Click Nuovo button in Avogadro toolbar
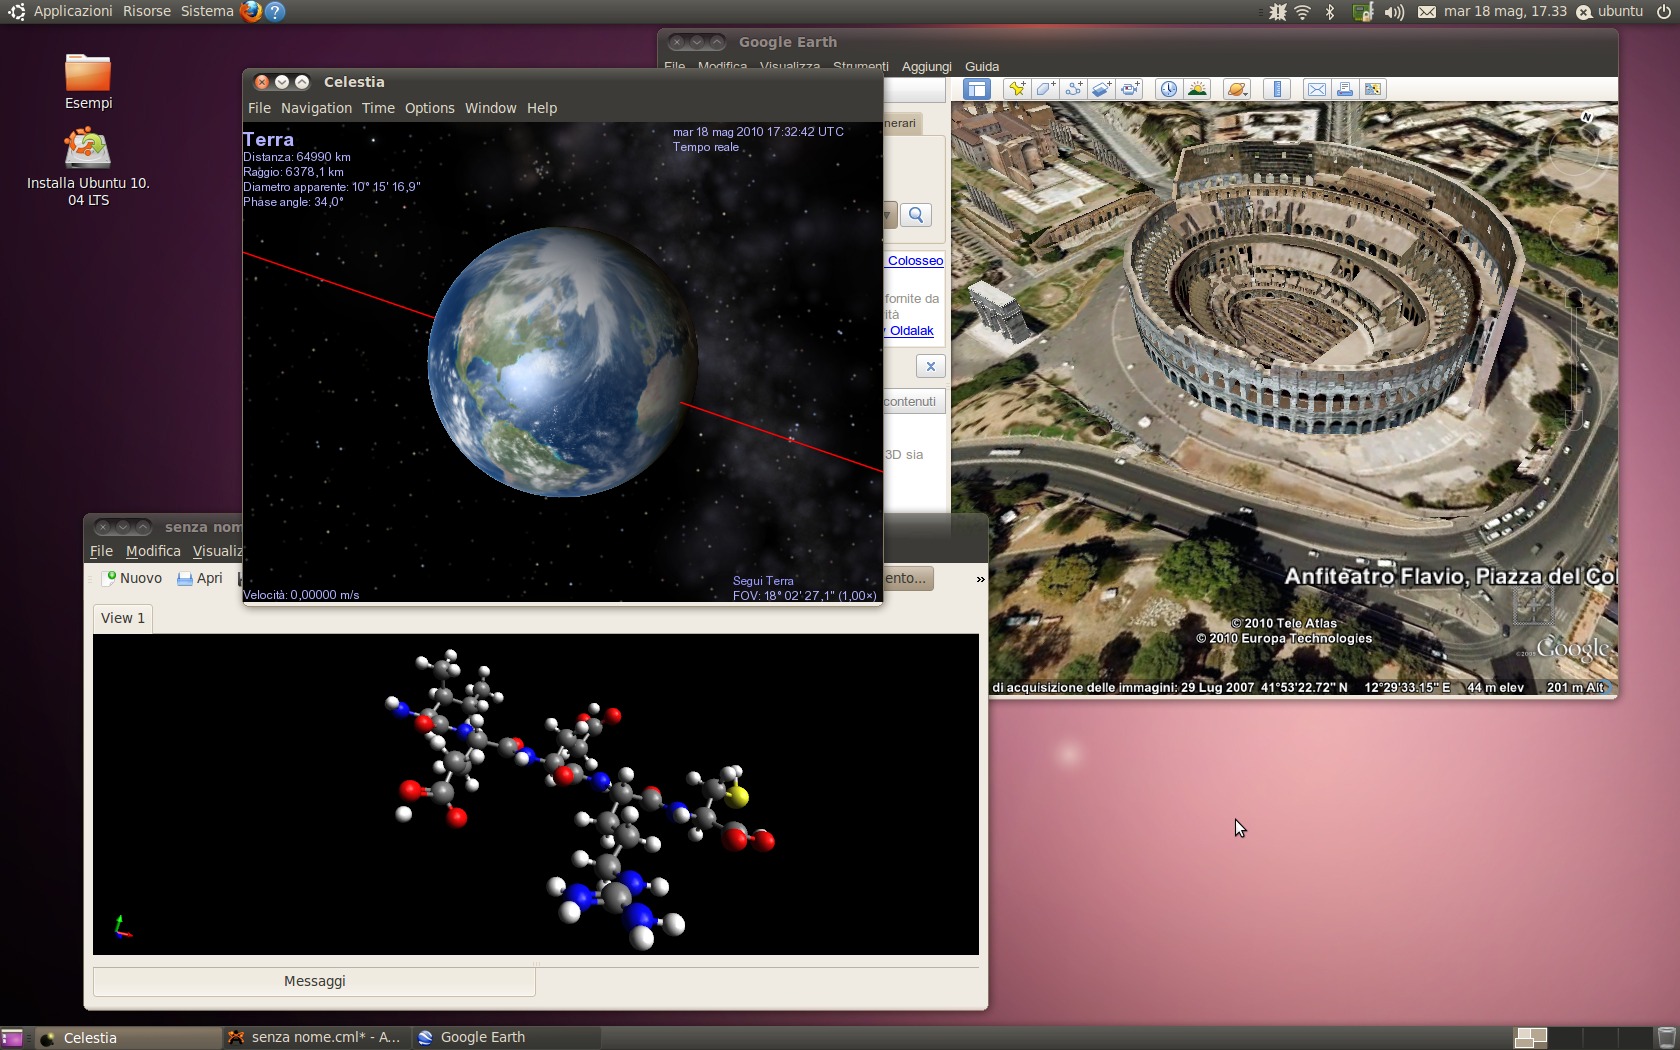 [132, 578]
